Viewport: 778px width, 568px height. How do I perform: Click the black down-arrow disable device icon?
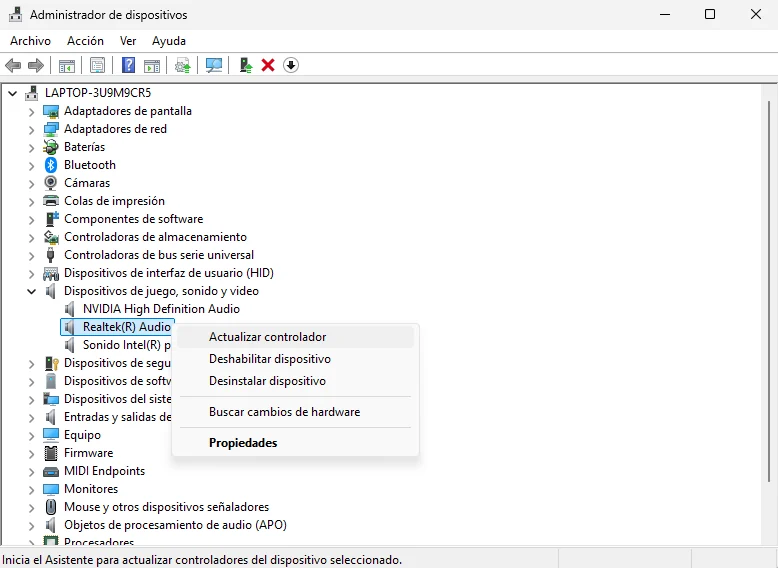291,65
